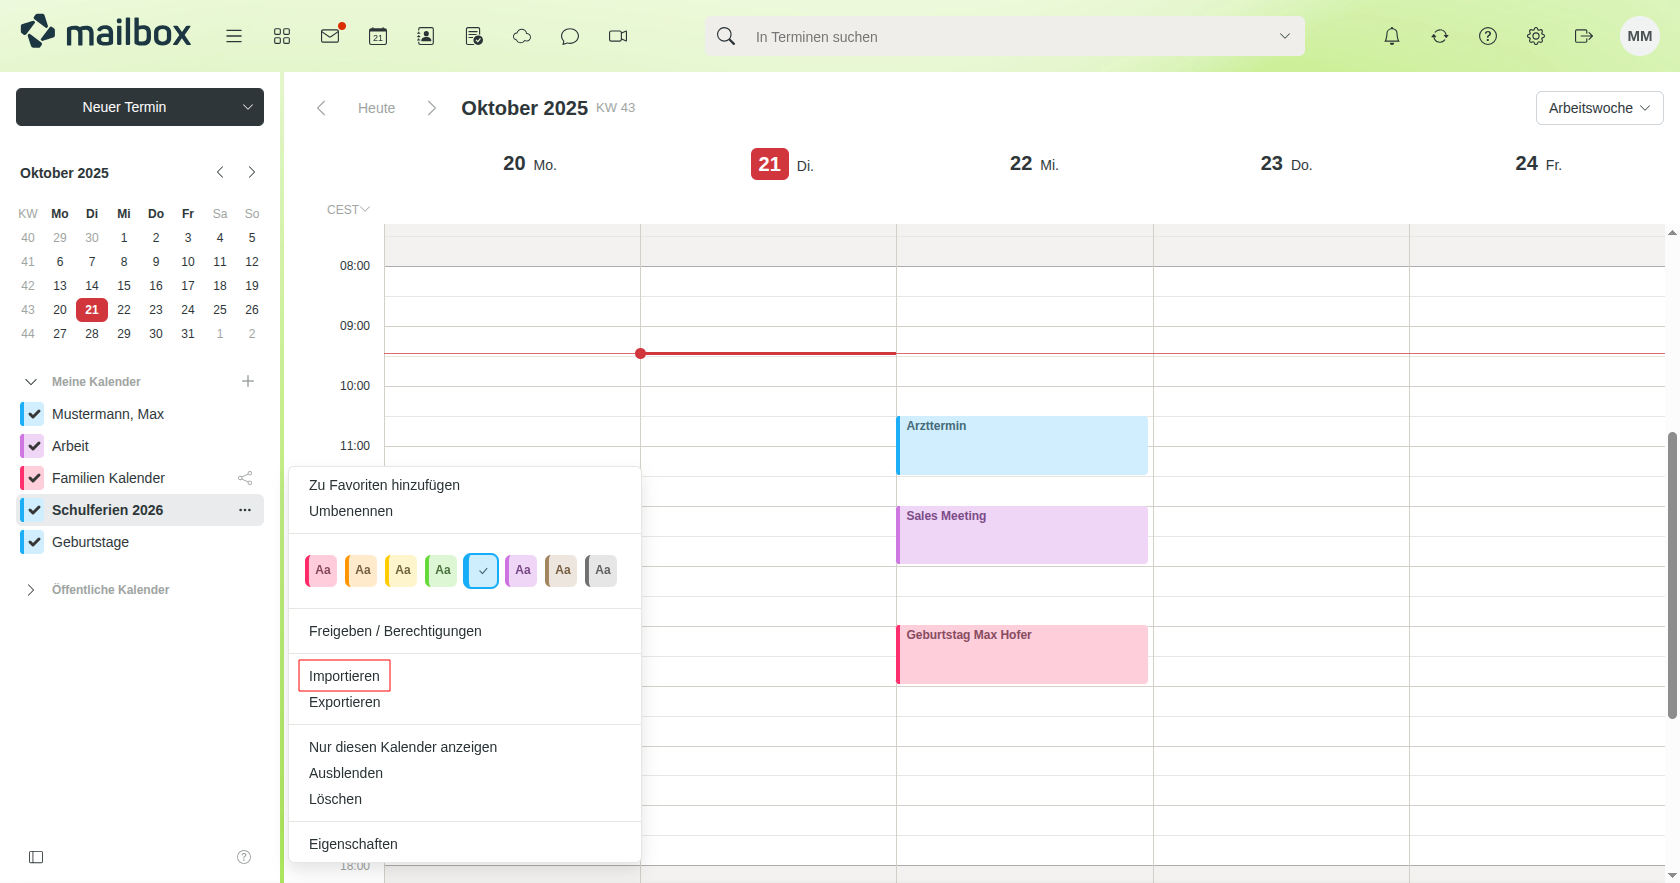Select Importieren from the context menu
The width and height of the screenshot is (1680, 883).
coord(344,676)
